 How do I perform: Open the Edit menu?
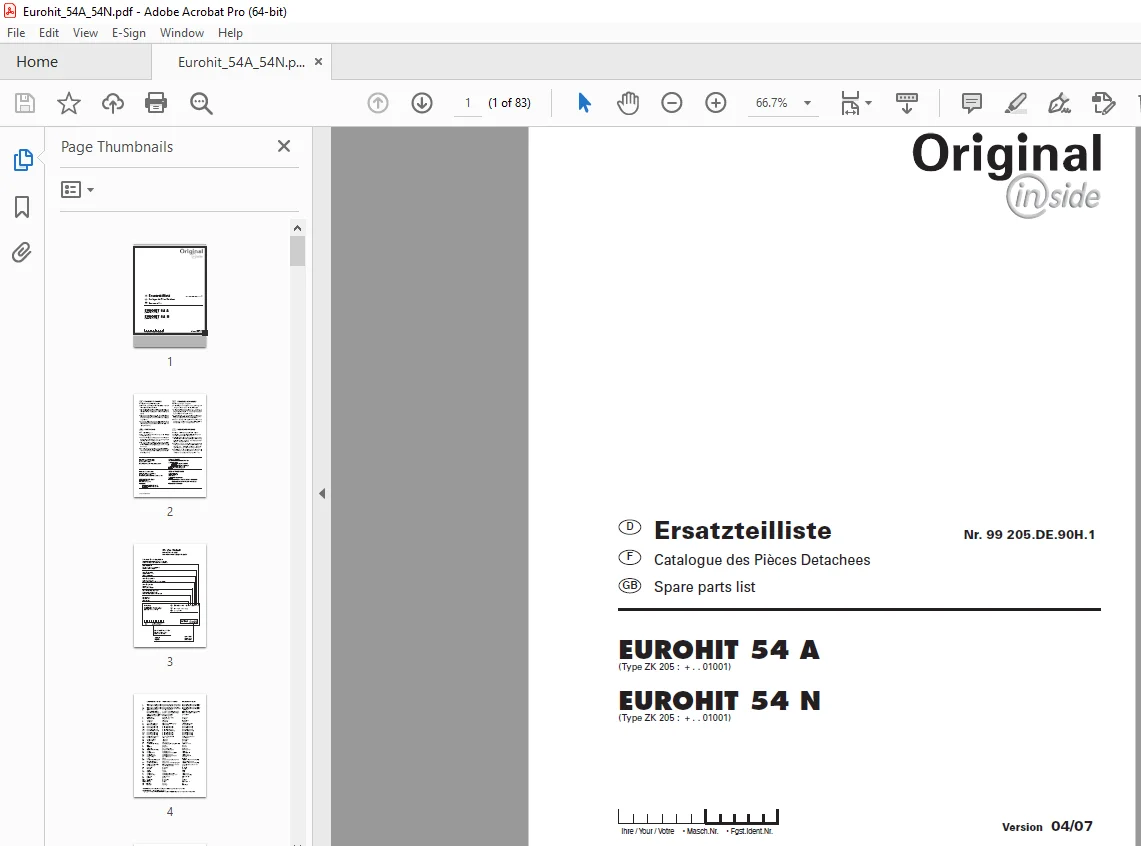tap(49, 33)
